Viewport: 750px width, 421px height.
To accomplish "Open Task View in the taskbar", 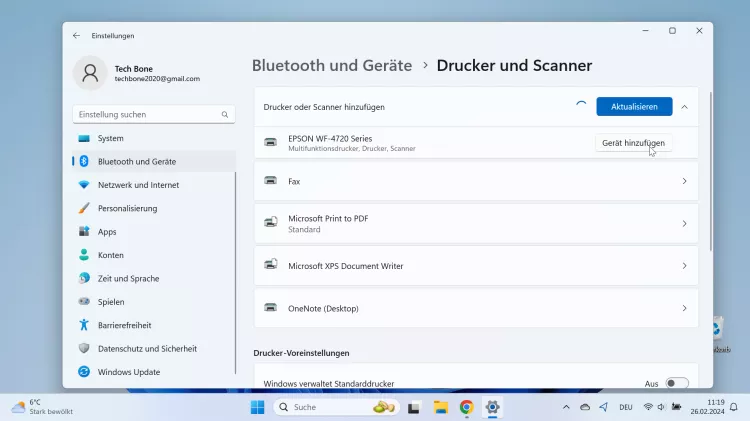I will (414, 408).
